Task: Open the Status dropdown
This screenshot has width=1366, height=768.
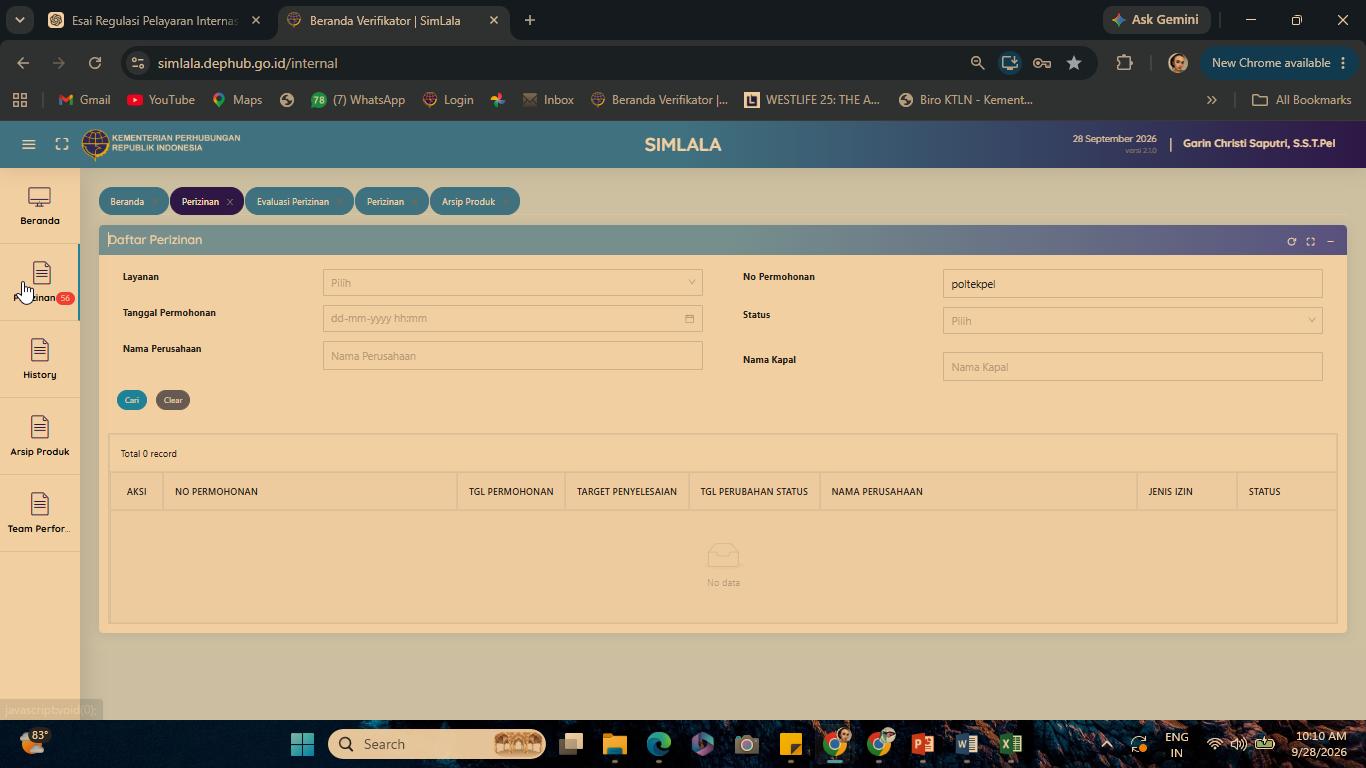Action: (1132, 321)
